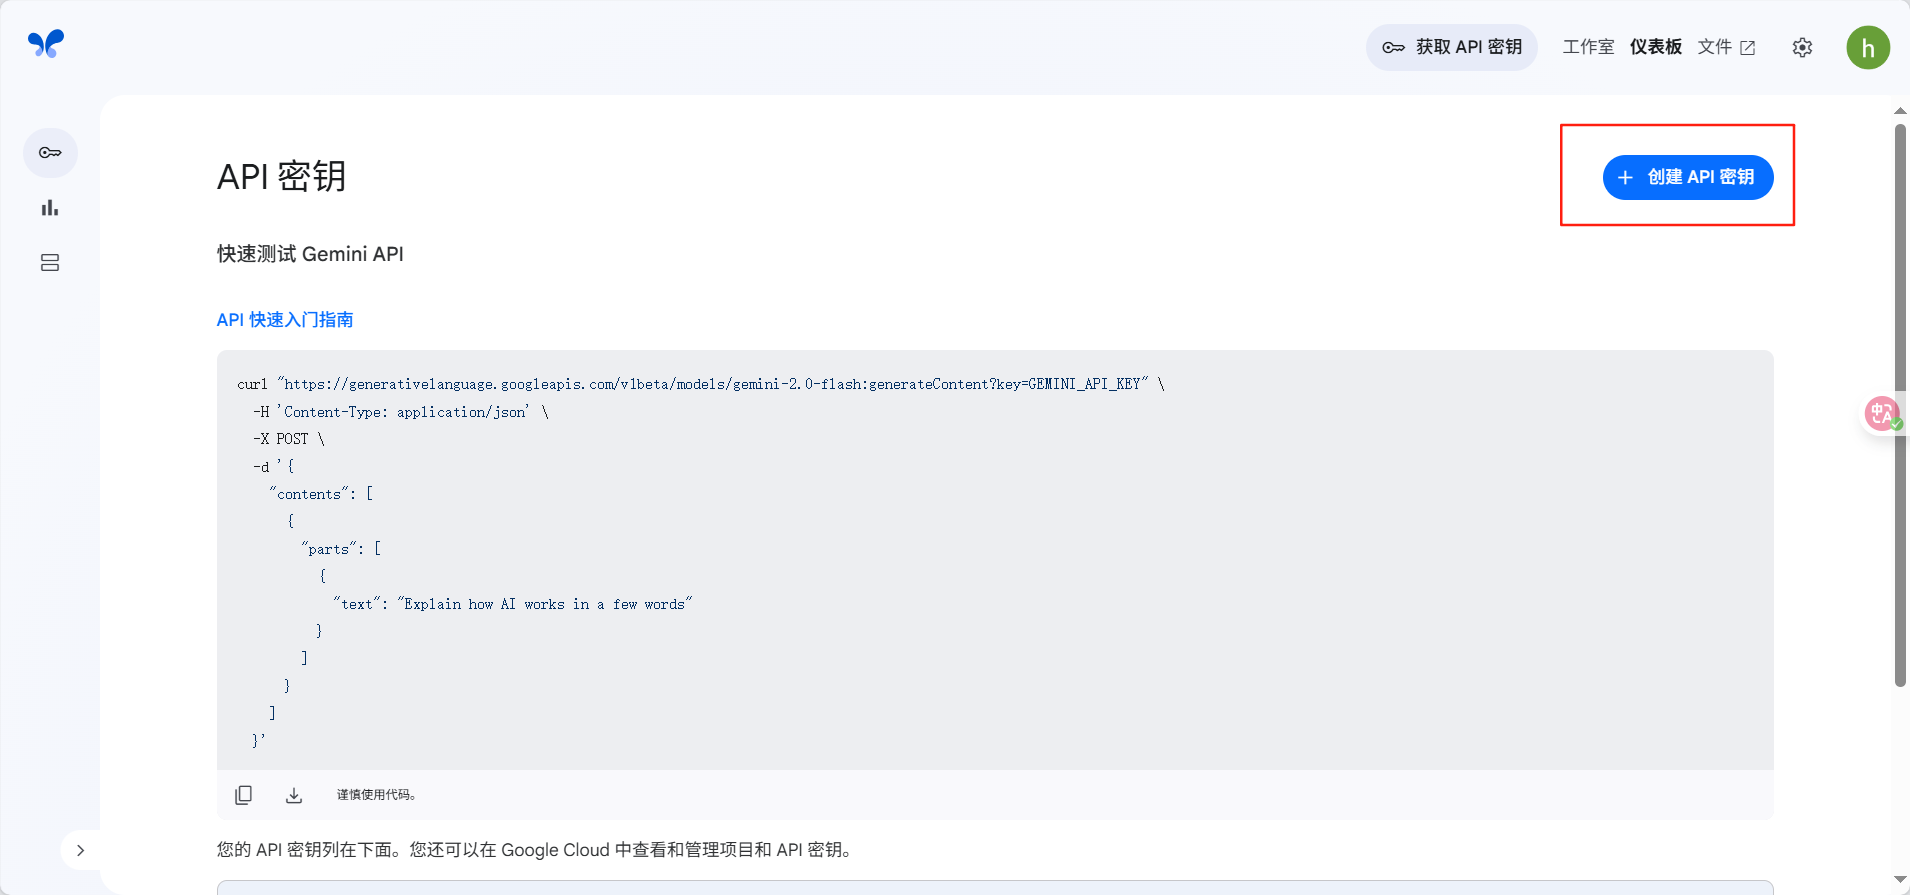Click the "contents": [ line

click(x=321, y=494)
